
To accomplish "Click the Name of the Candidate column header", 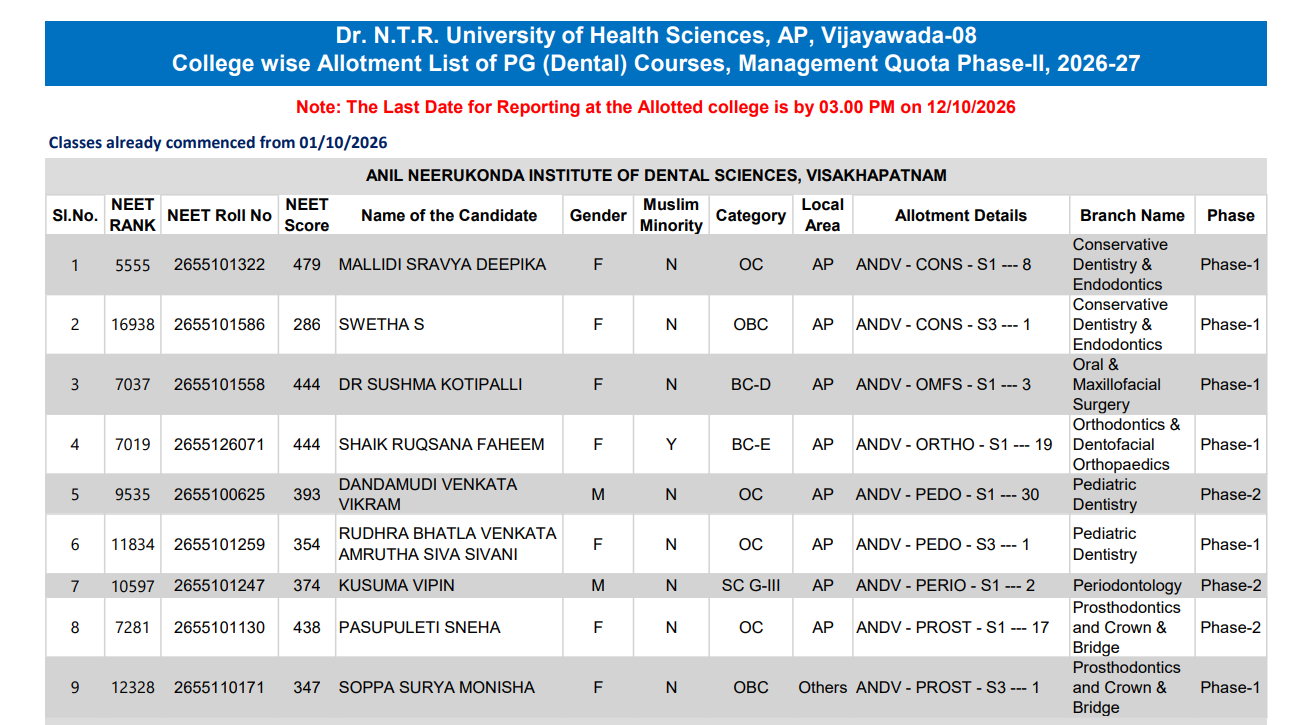I will 449,215.
